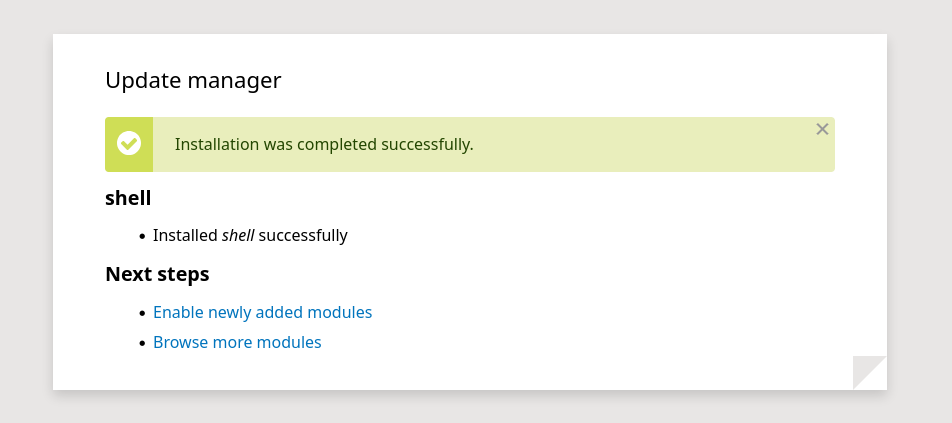Click the italic shell word in list
This screenshot has height=423, width=952.
pyautogui.click(x=238, y=235)
